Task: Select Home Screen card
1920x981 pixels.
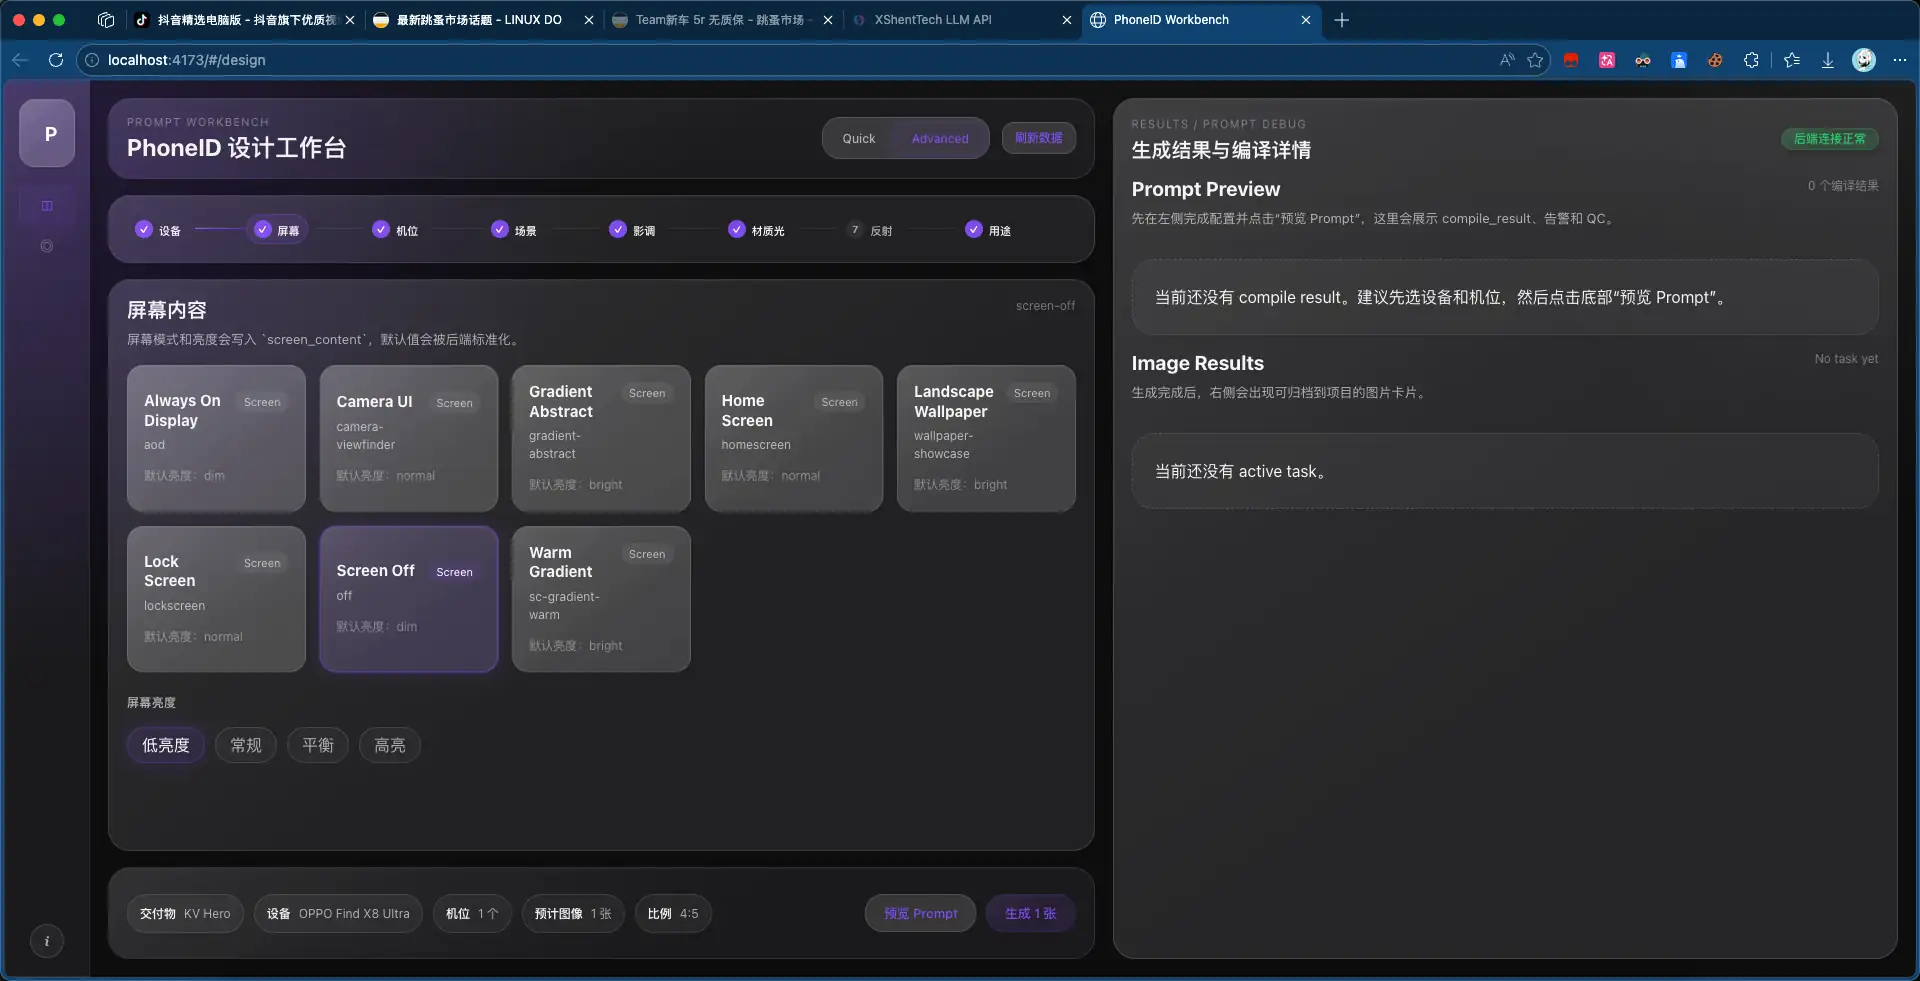Action: (x=794, y=438)
